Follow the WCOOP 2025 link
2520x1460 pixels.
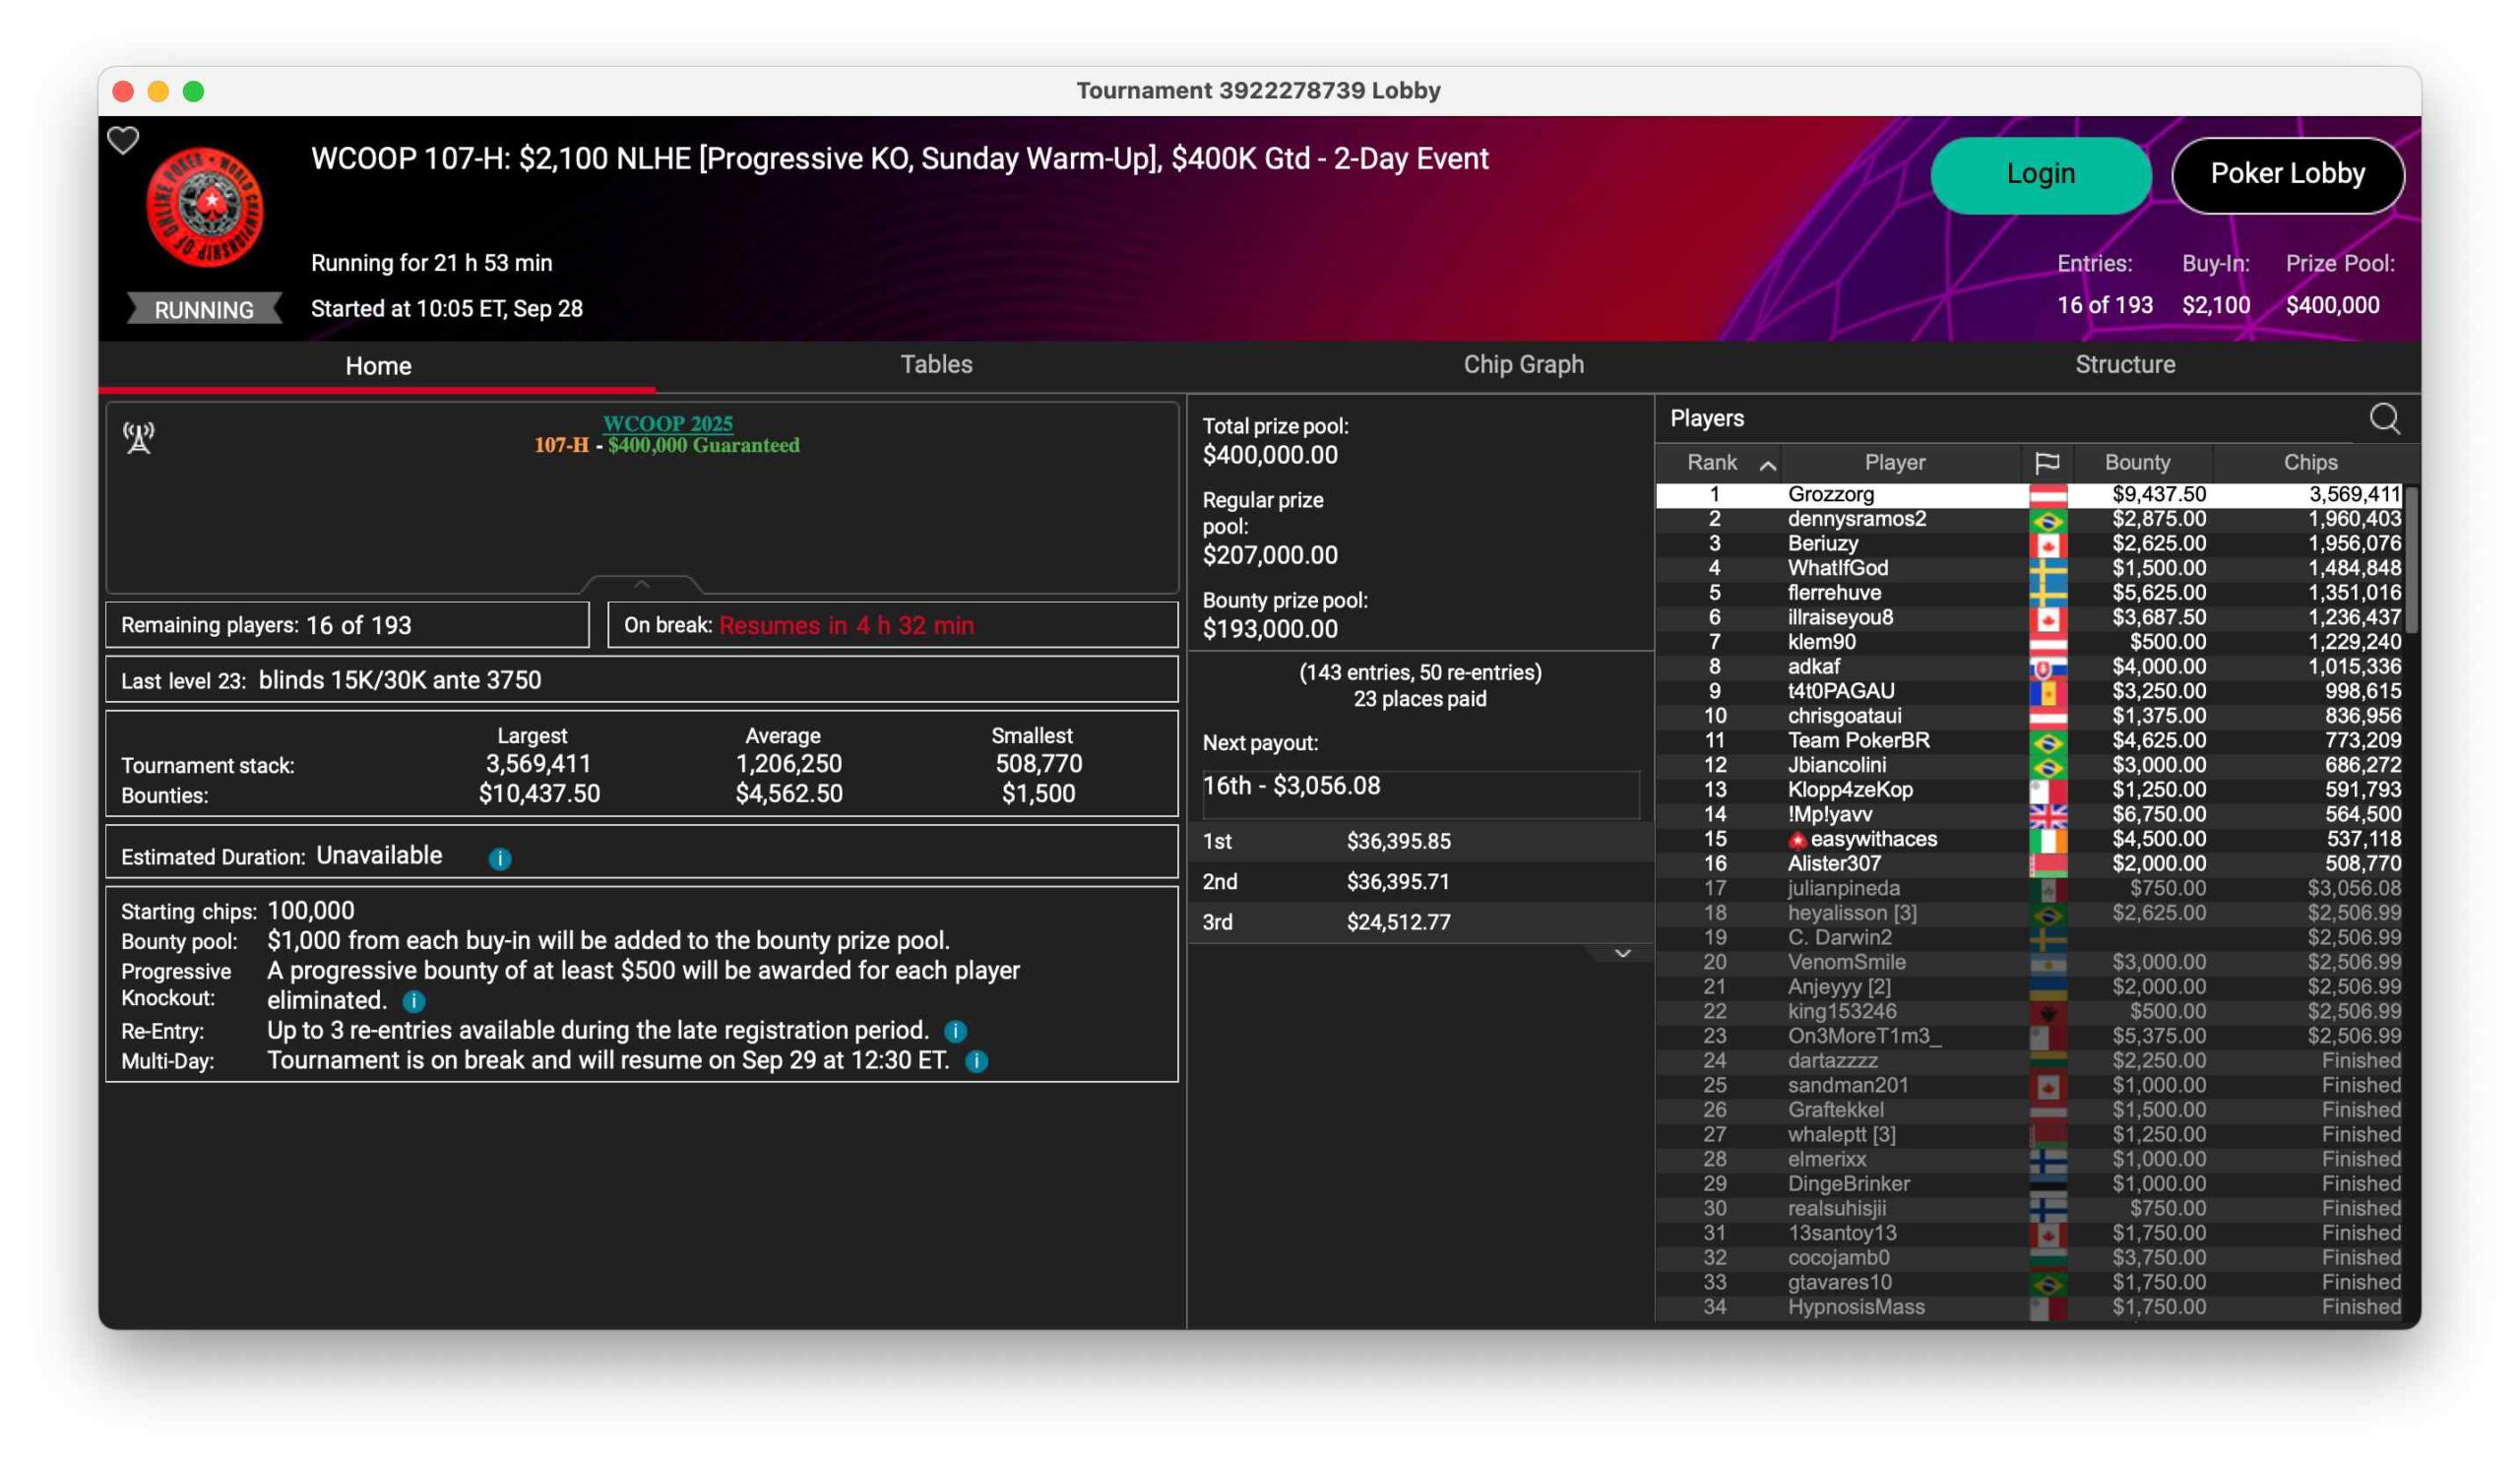click(667, 423)
